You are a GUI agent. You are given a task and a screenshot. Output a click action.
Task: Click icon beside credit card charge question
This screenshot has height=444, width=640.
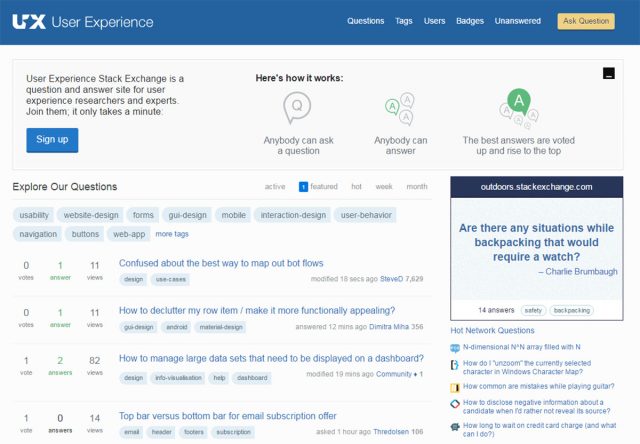(x=455, y=427)
